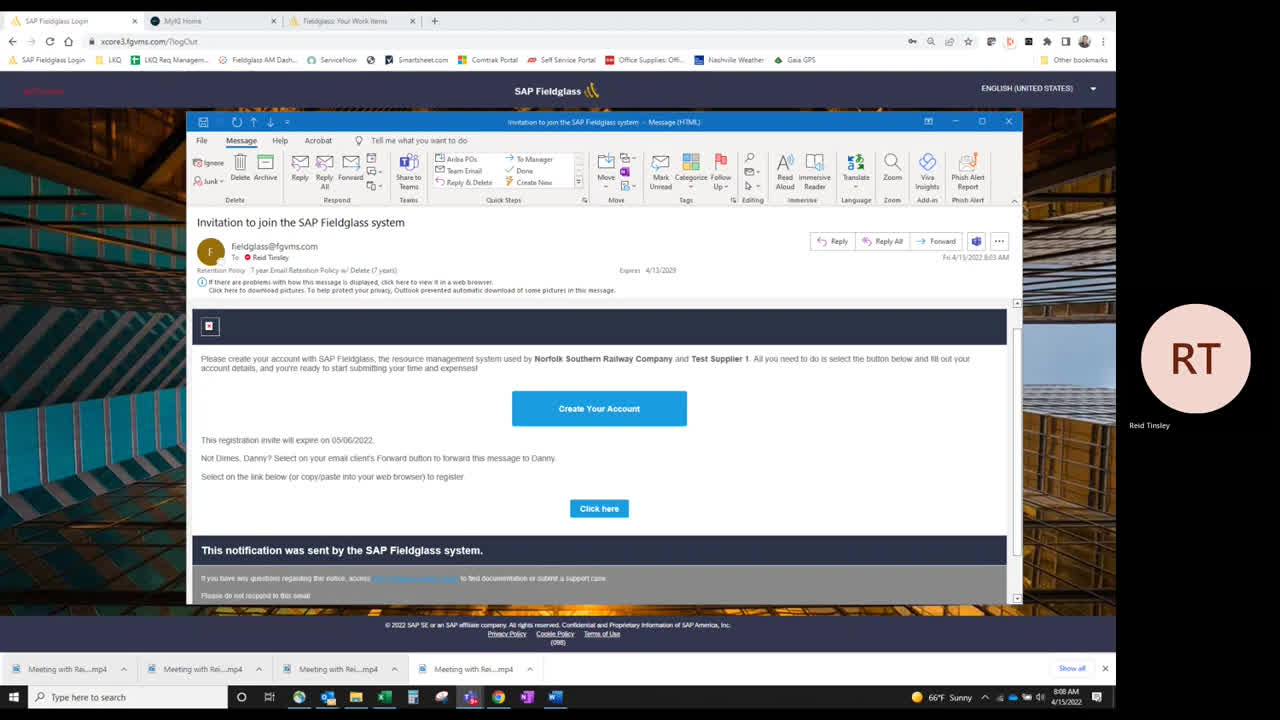Open language dropdown English (United States)
This screenshot has width=1280, height=720.
tap(1038, 88)
